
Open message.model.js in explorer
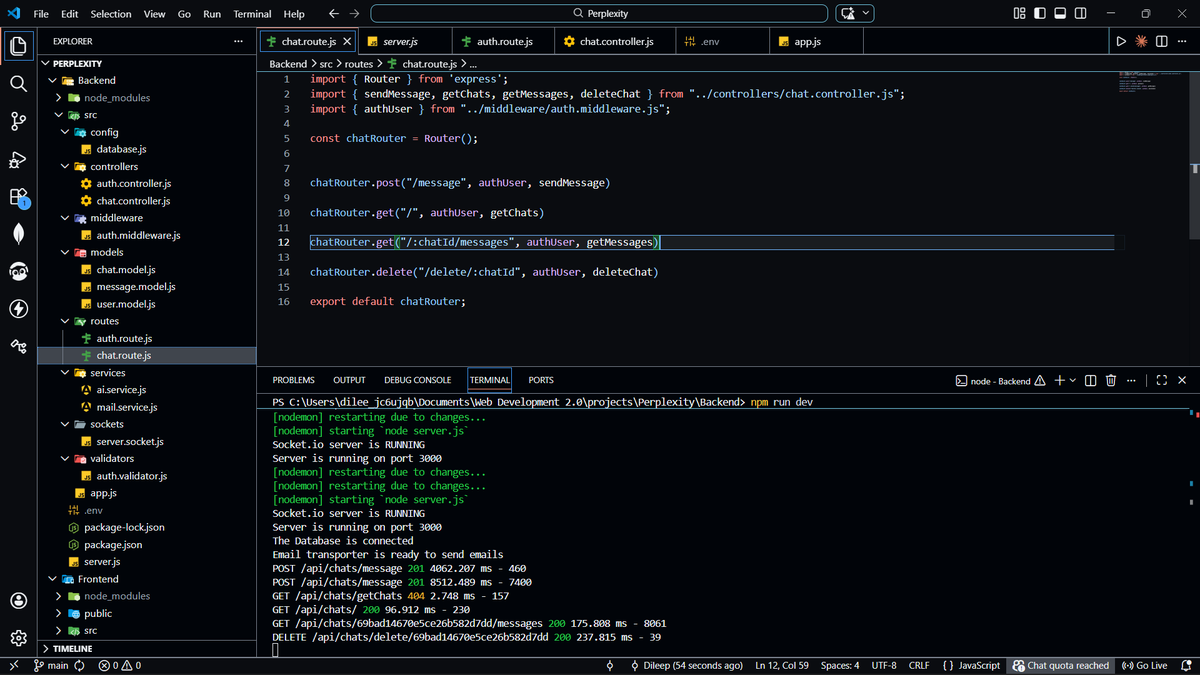(x=136, y=287)
